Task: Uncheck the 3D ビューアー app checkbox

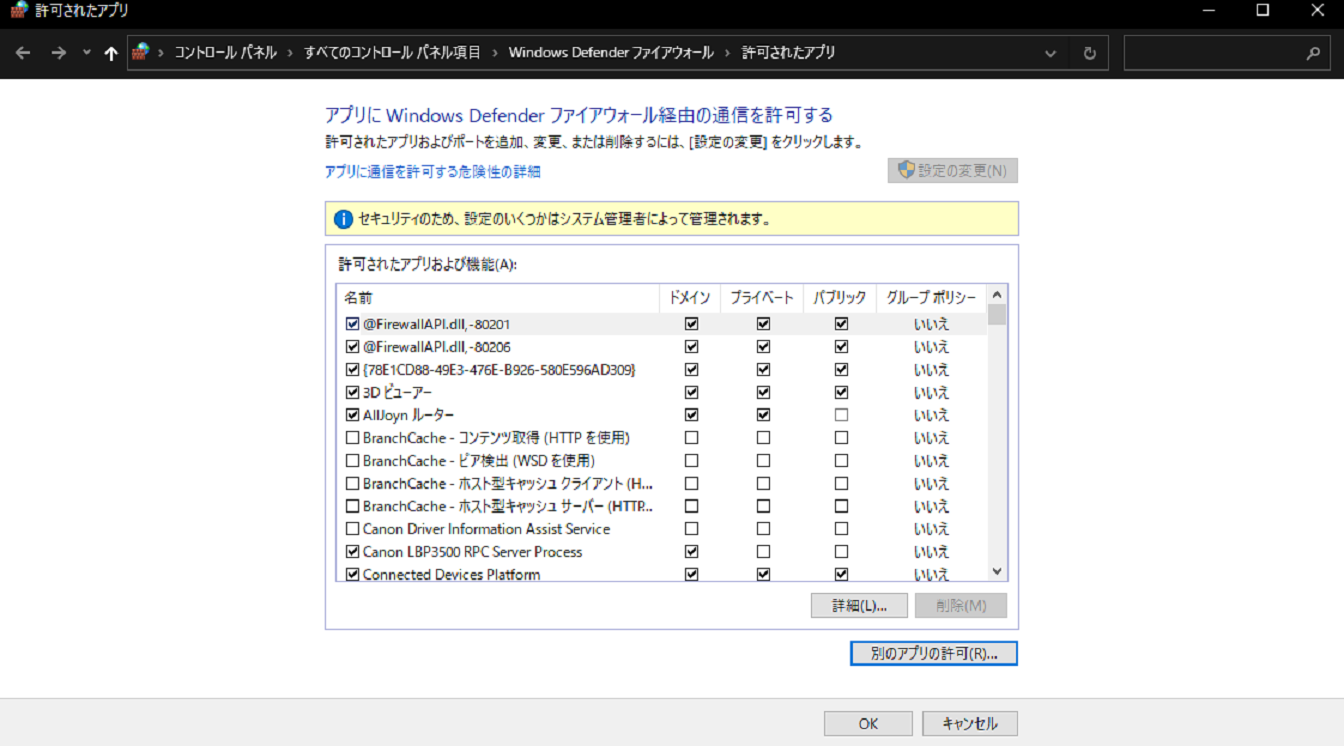Action: coord(352,392)
